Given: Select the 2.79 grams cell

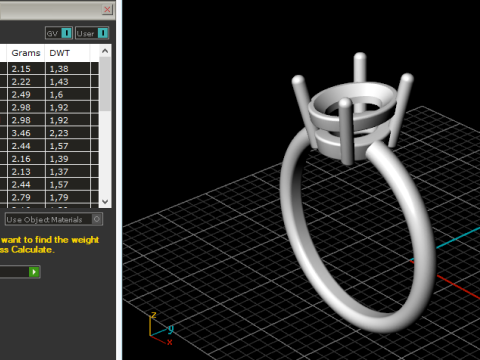Looking at the screenshot, I should 26,197.
